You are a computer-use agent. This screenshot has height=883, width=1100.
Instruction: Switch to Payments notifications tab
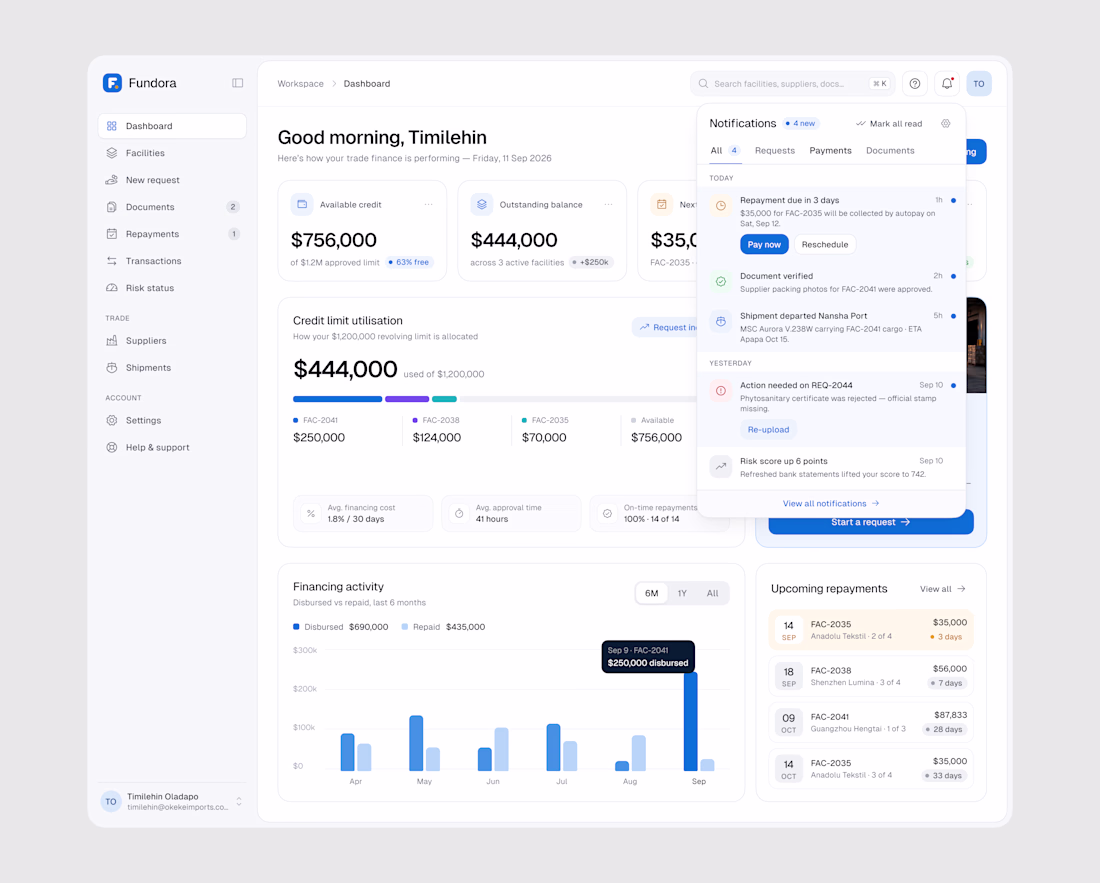[x=830, y=151]
